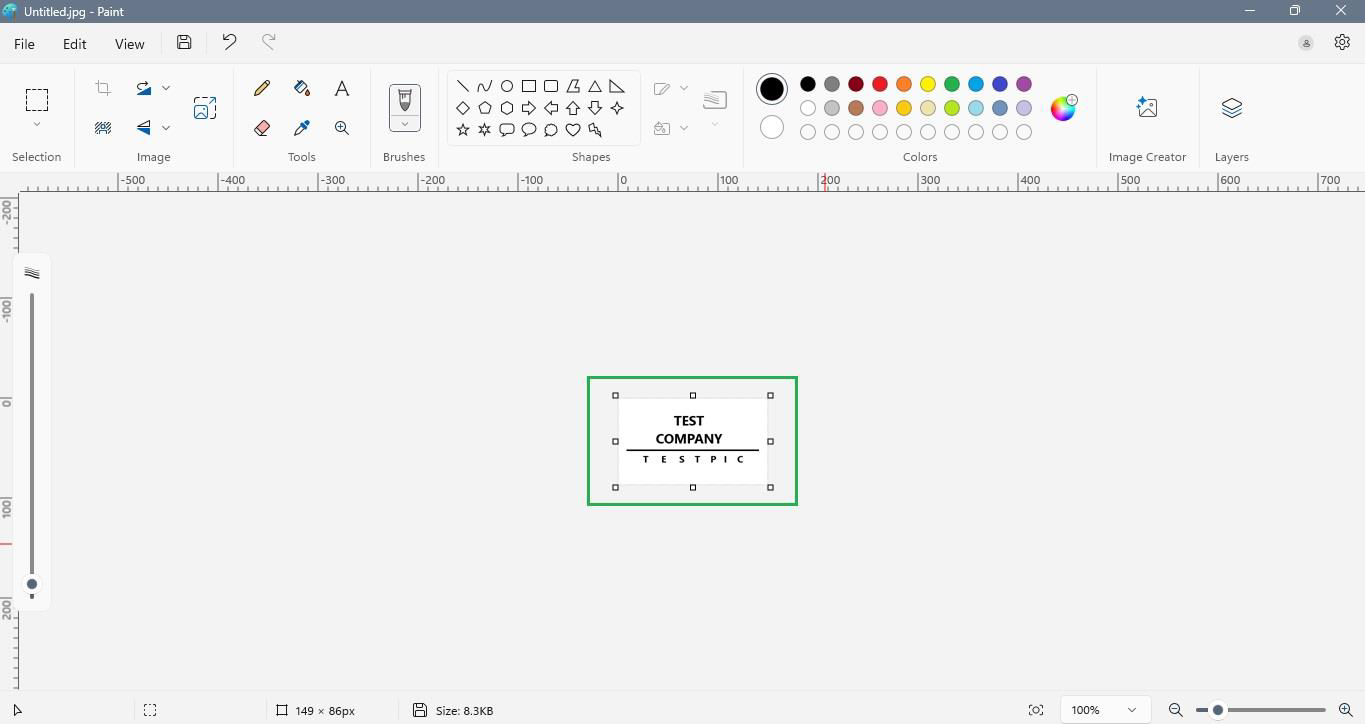Select the white Color 2 circle

pos(771,128)
